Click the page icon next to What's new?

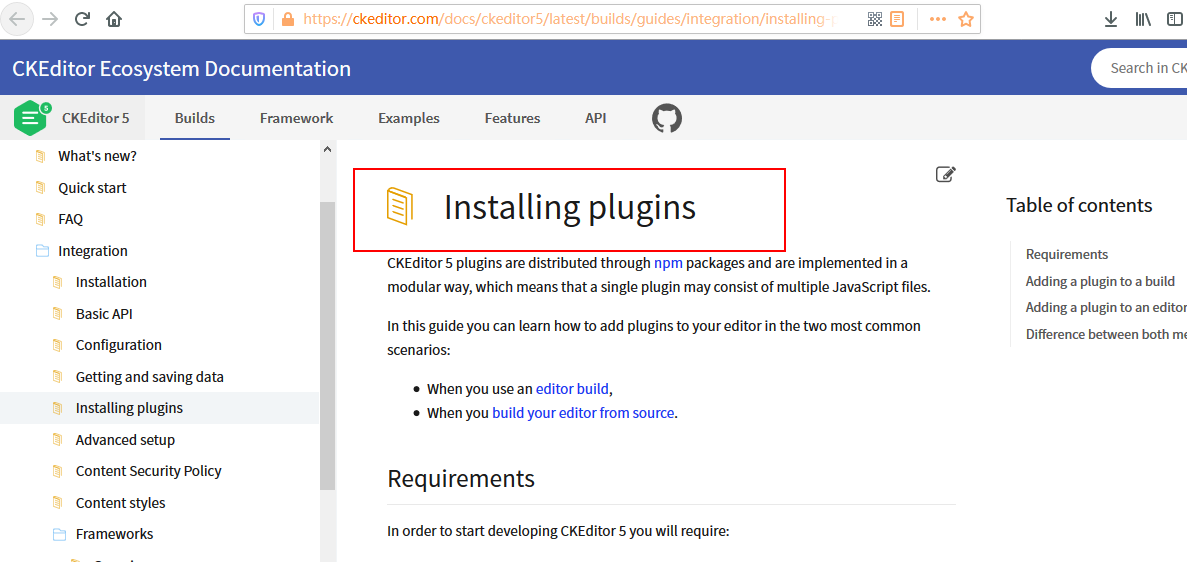[x=40, y=156]
